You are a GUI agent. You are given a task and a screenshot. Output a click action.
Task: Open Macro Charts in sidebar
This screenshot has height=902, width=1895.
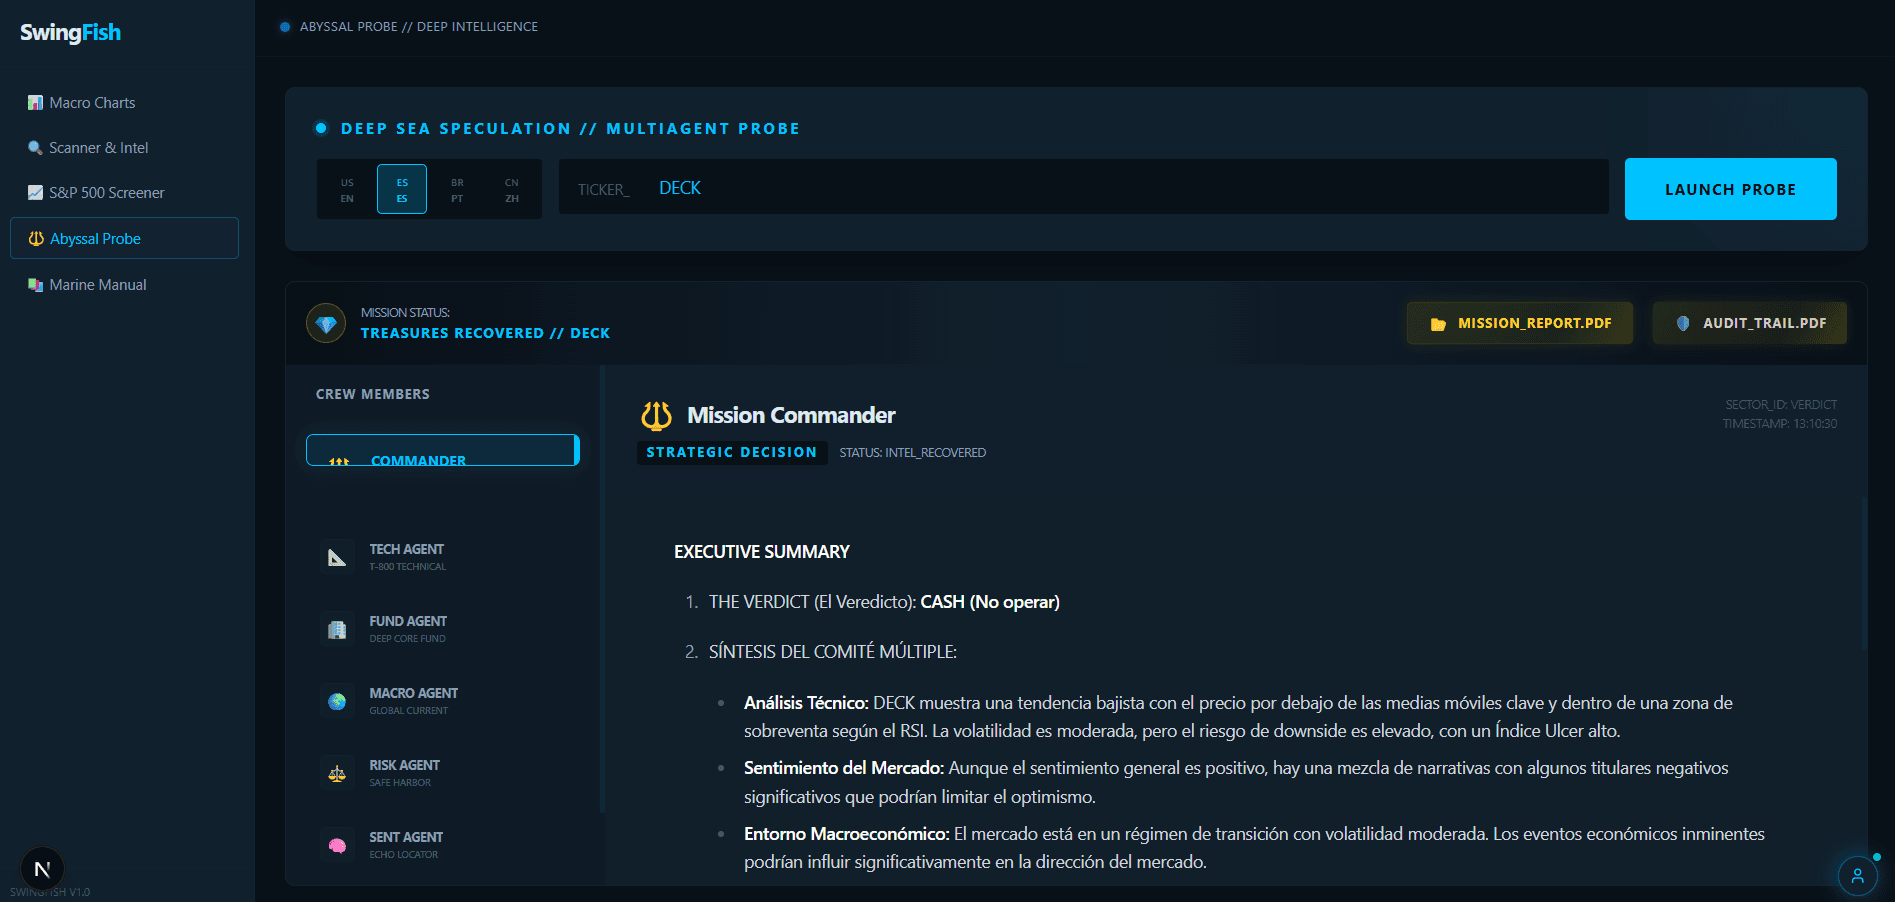(92, 103)
